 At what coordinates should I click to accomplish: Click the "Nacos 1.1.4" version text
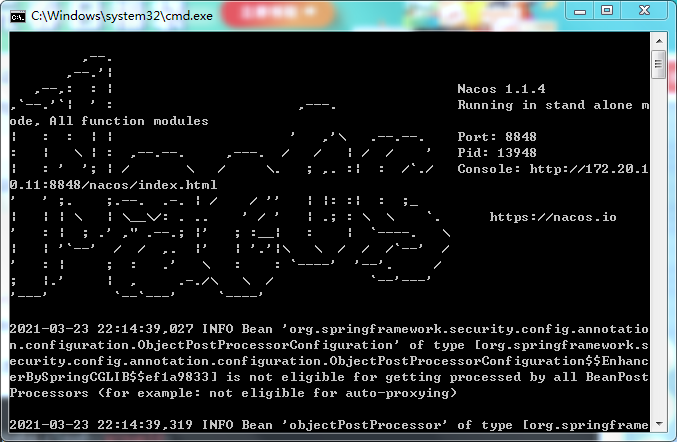pos(501,89)
